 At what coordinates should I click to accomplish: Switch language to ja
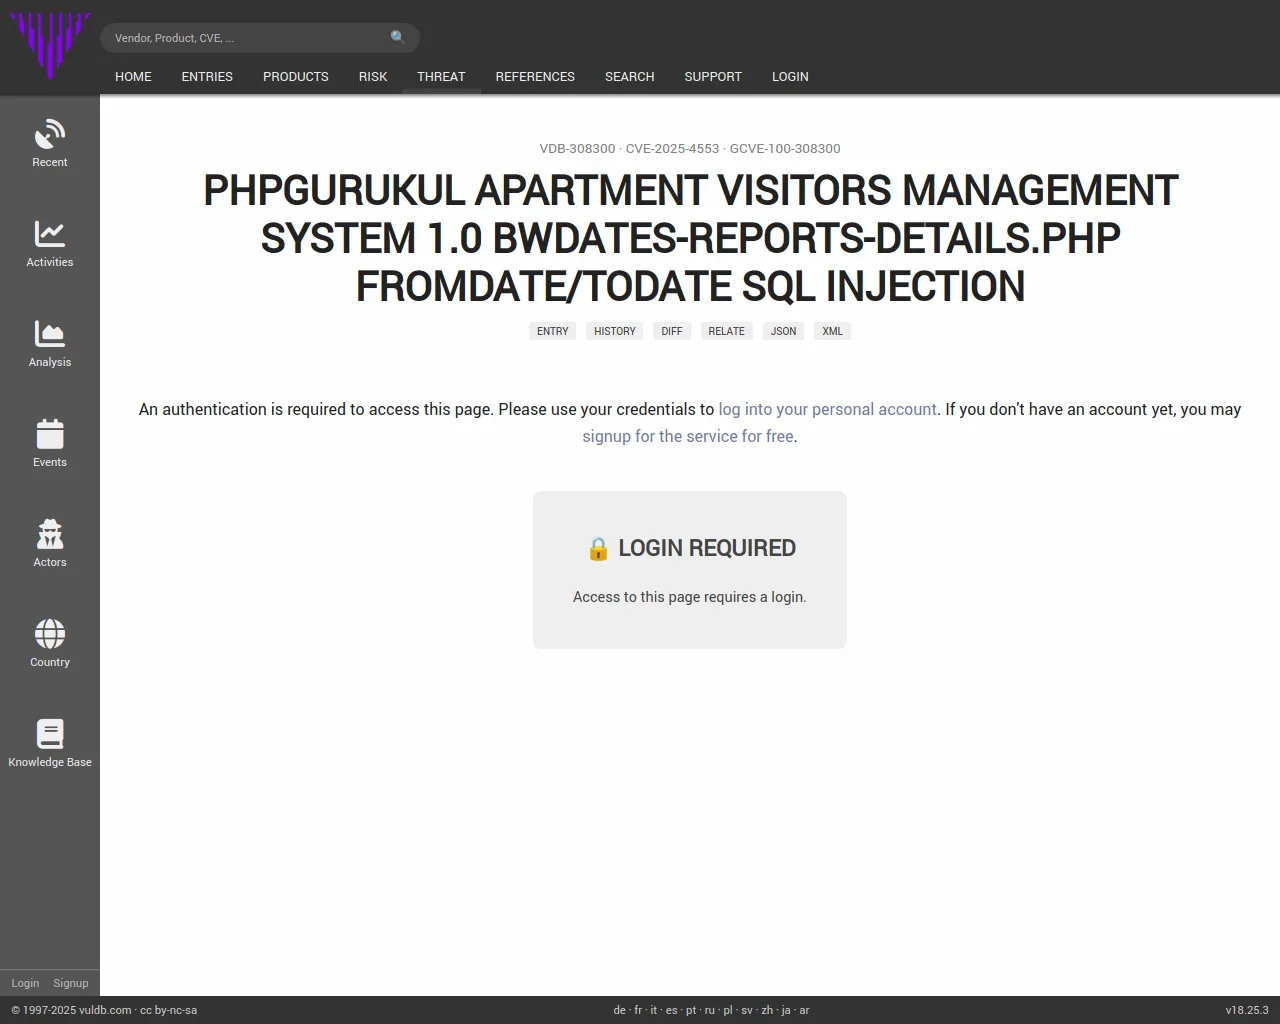786,1010
